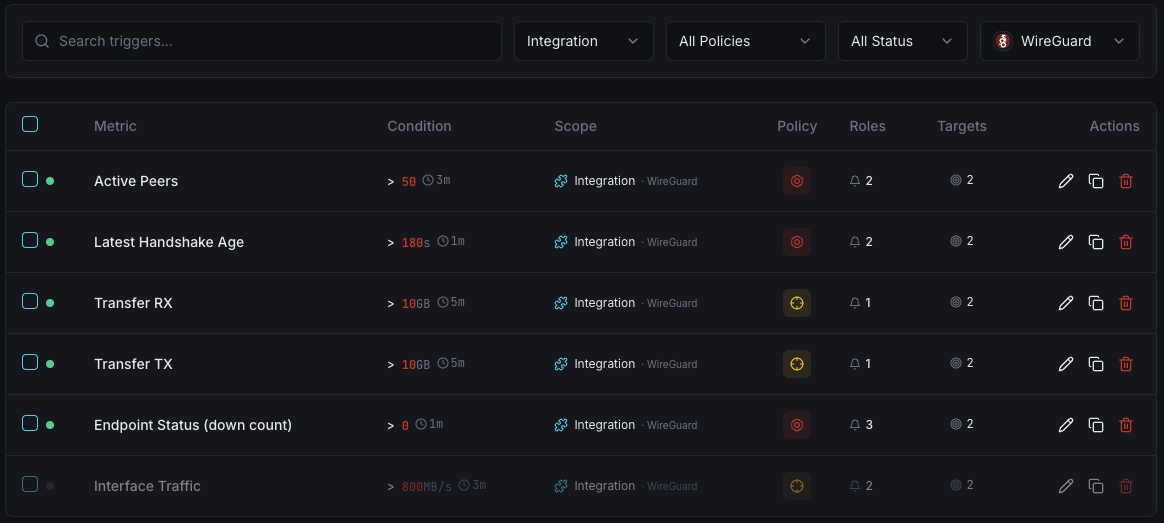Viewport: 1164px width, 523px height.
Task: Edit the Active Peers trigger
Action: 1065,181
